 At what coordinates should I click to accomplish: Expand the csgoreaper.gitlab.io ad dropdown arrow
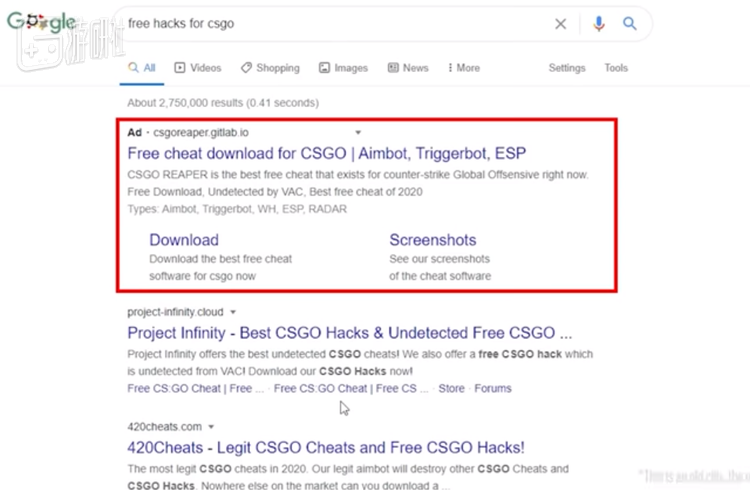pos(359,132)
